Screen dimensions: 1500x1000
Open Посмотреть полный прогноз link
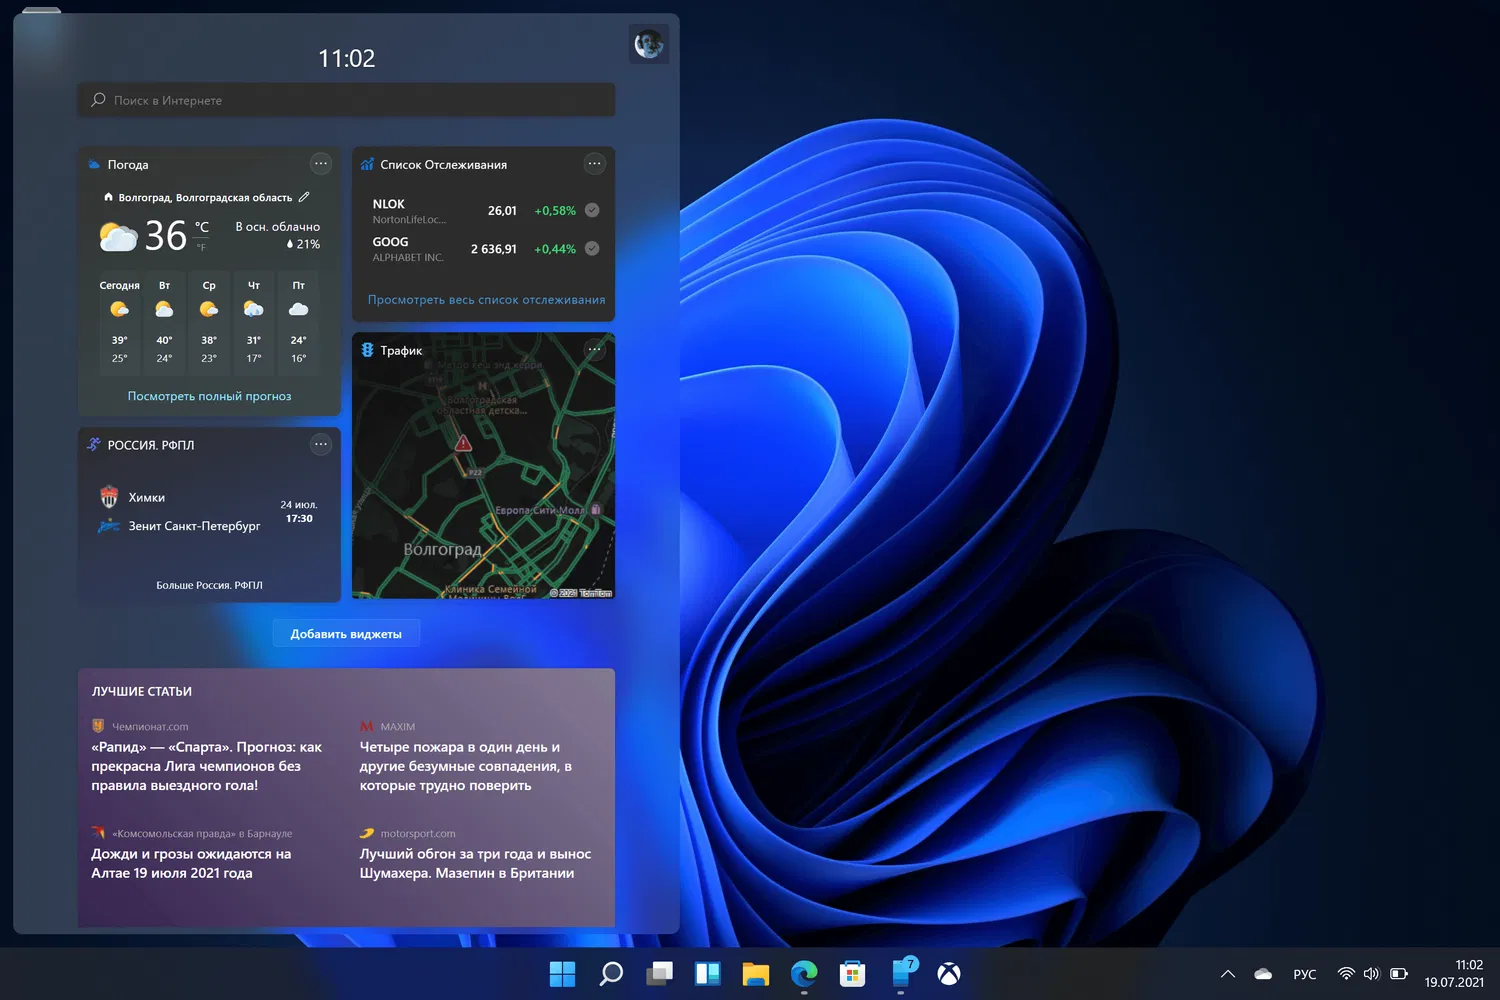[210, 396]
